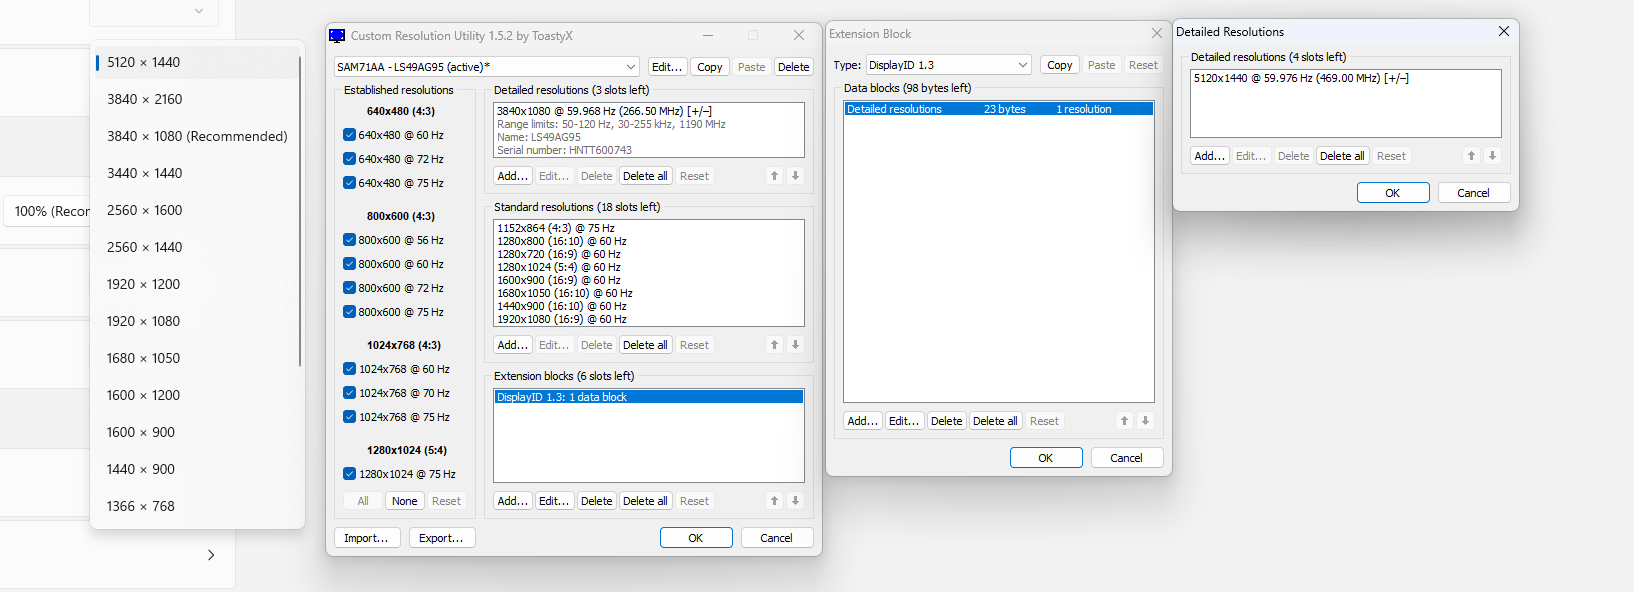
Task: Disable the 1280x1024 @ 75 Hz checkbox
Action: (x=350, y=474)
